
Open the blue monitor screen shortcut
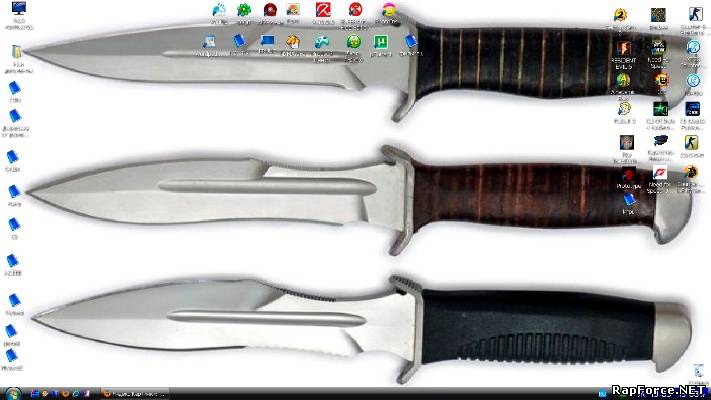(267, 41)
